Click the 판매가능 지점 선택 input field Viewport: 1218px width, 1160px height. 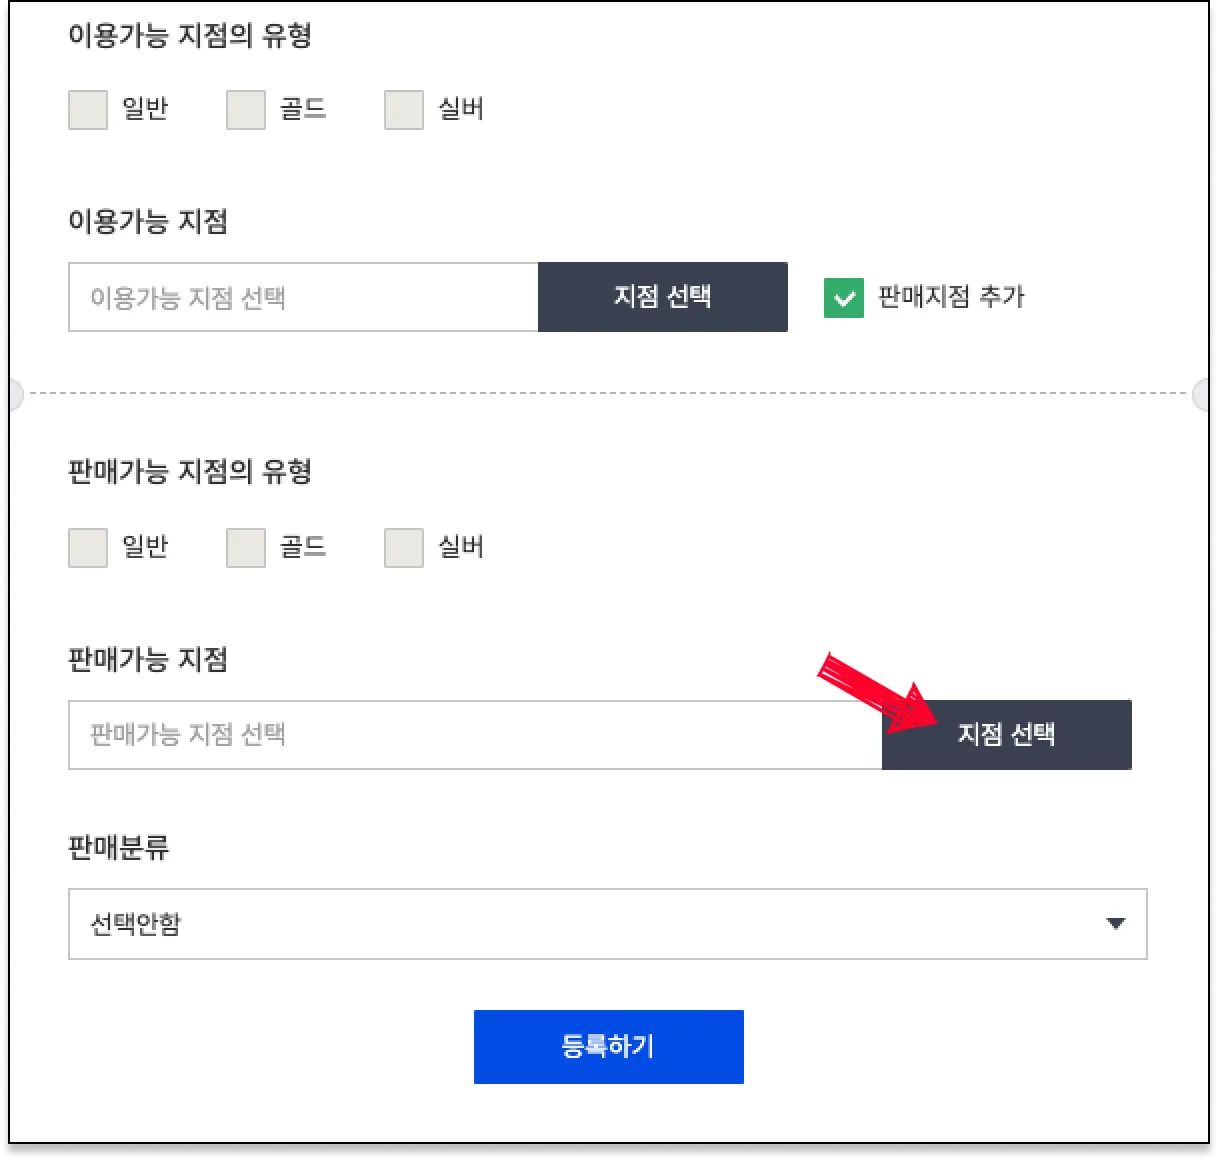point(475,735)
